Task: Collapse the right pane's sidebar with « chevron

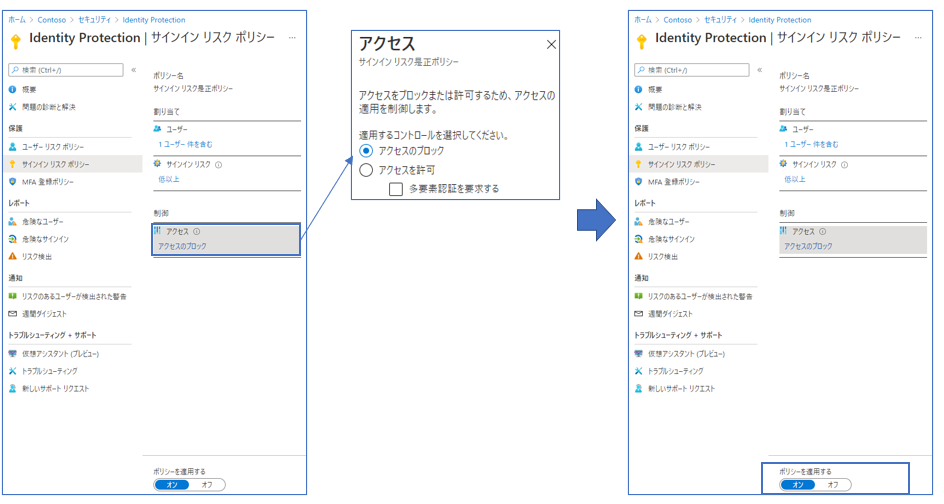Action: [x=760, y=70]
